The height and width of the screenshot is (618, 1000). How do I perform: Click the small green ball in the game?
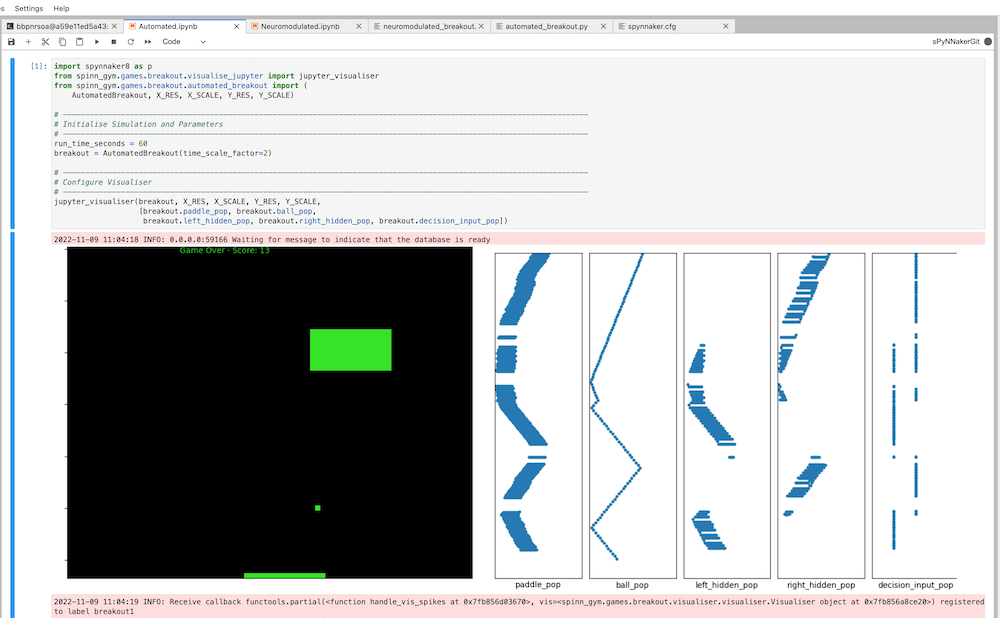(x=318, y=508)
